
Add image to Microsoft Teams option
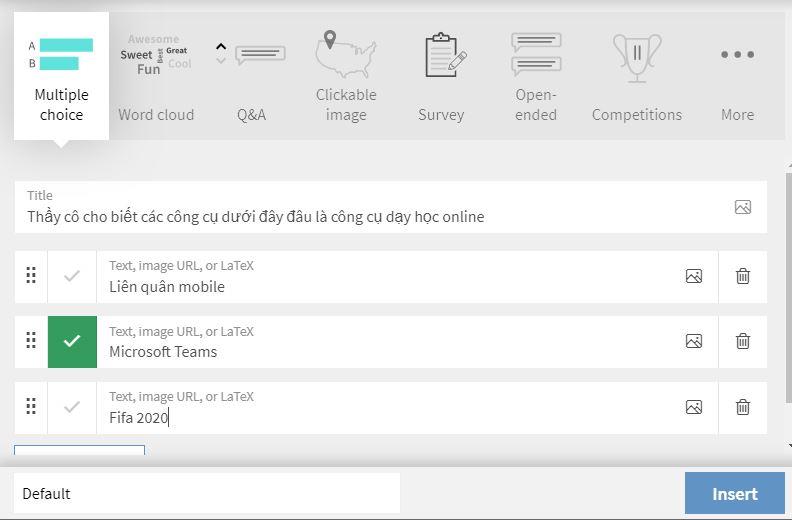tap(693, 341)
